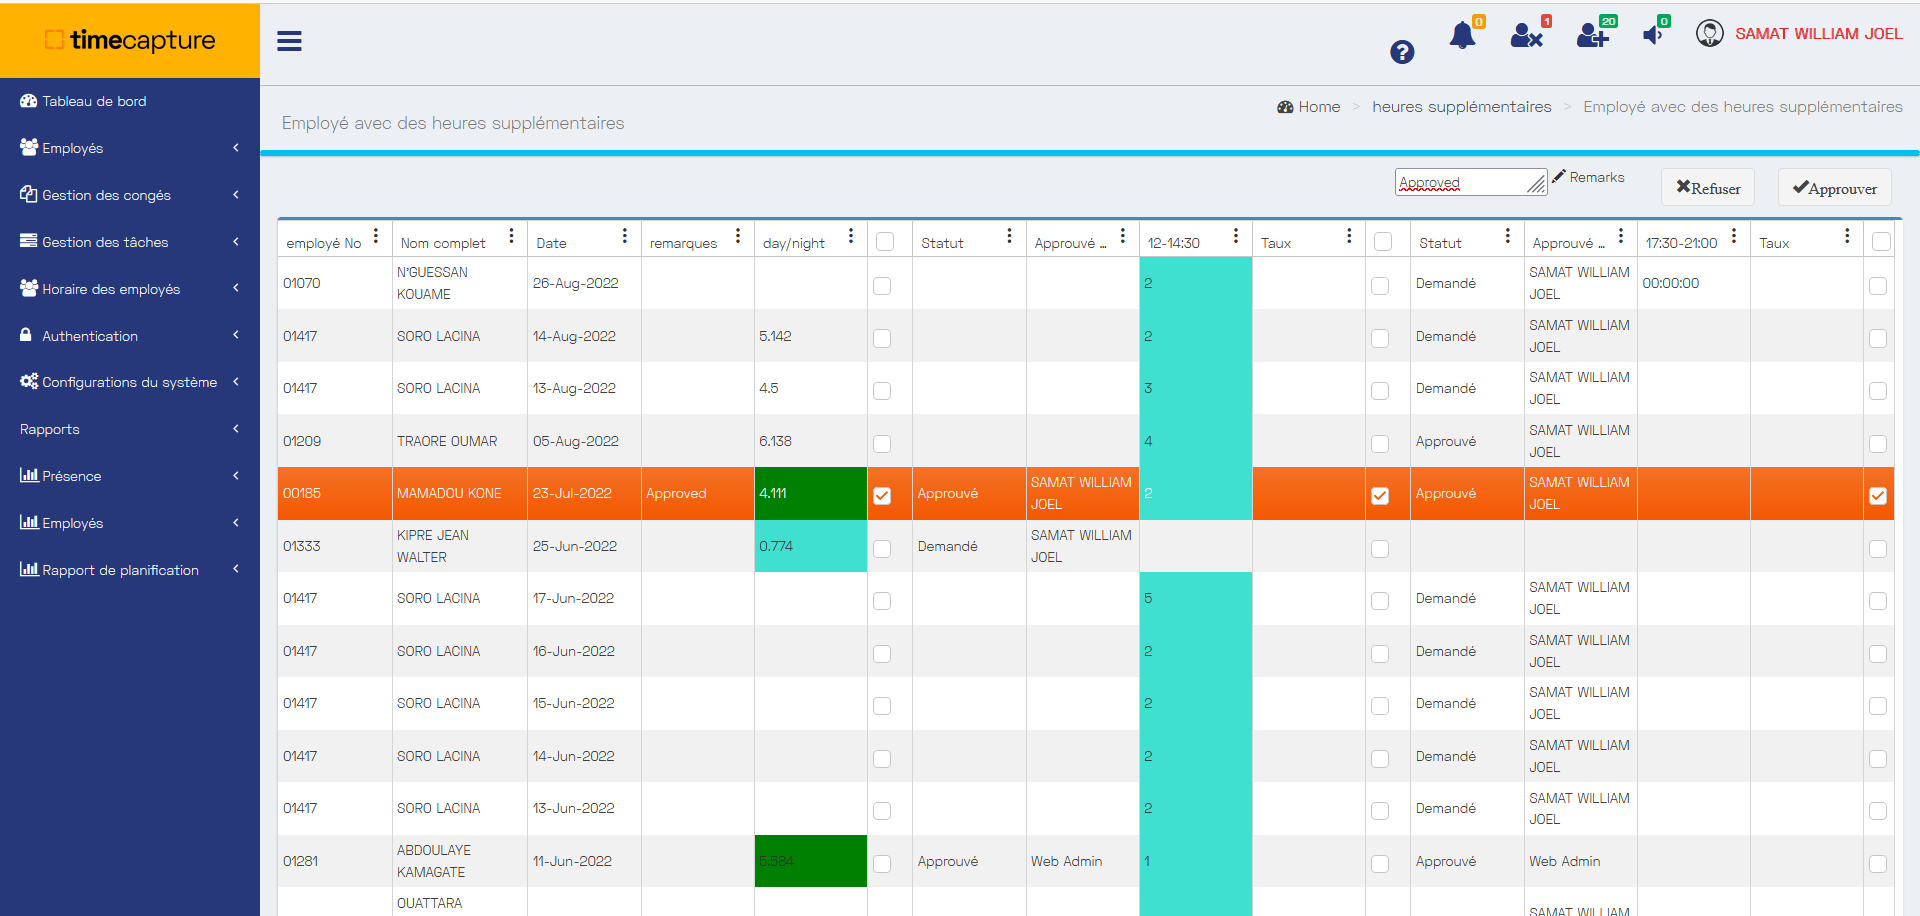Open the notifications bell icon
This screenshot has width=1920, height=916.
tap(1462, 36)
